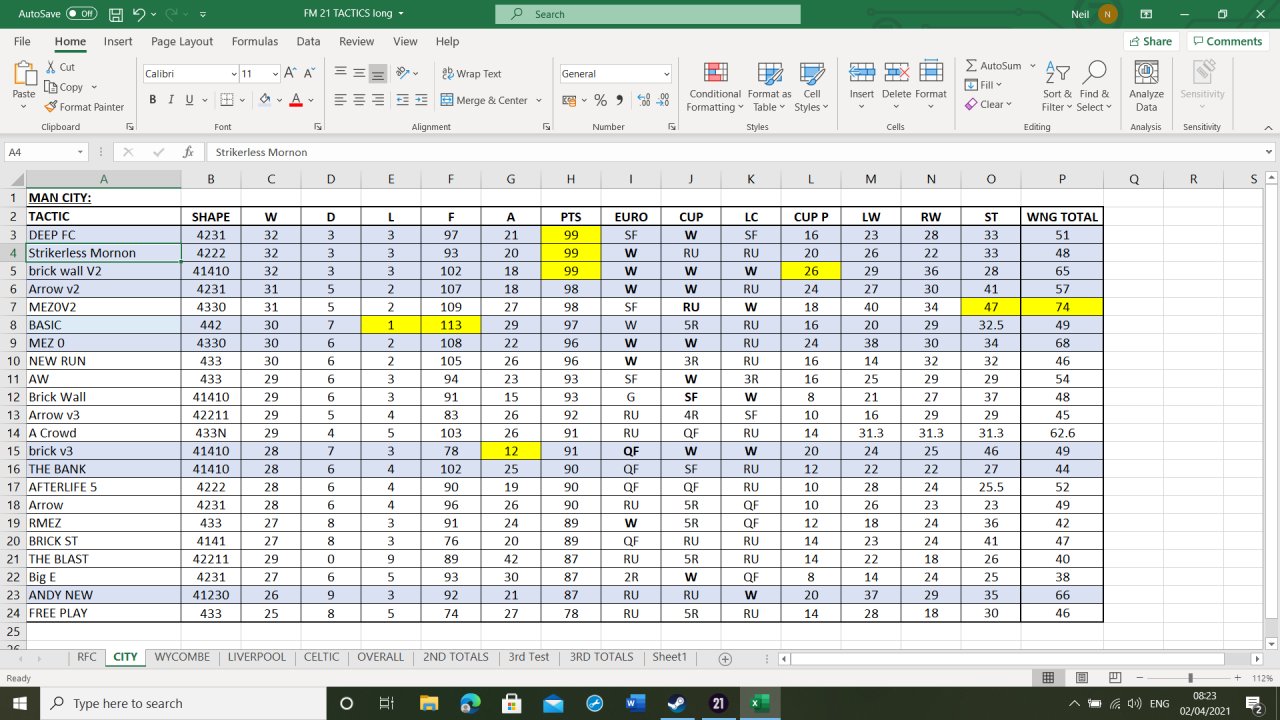Apply the red font color
The height and width of the screenshot is (720, 1280).
coord(296,100)
